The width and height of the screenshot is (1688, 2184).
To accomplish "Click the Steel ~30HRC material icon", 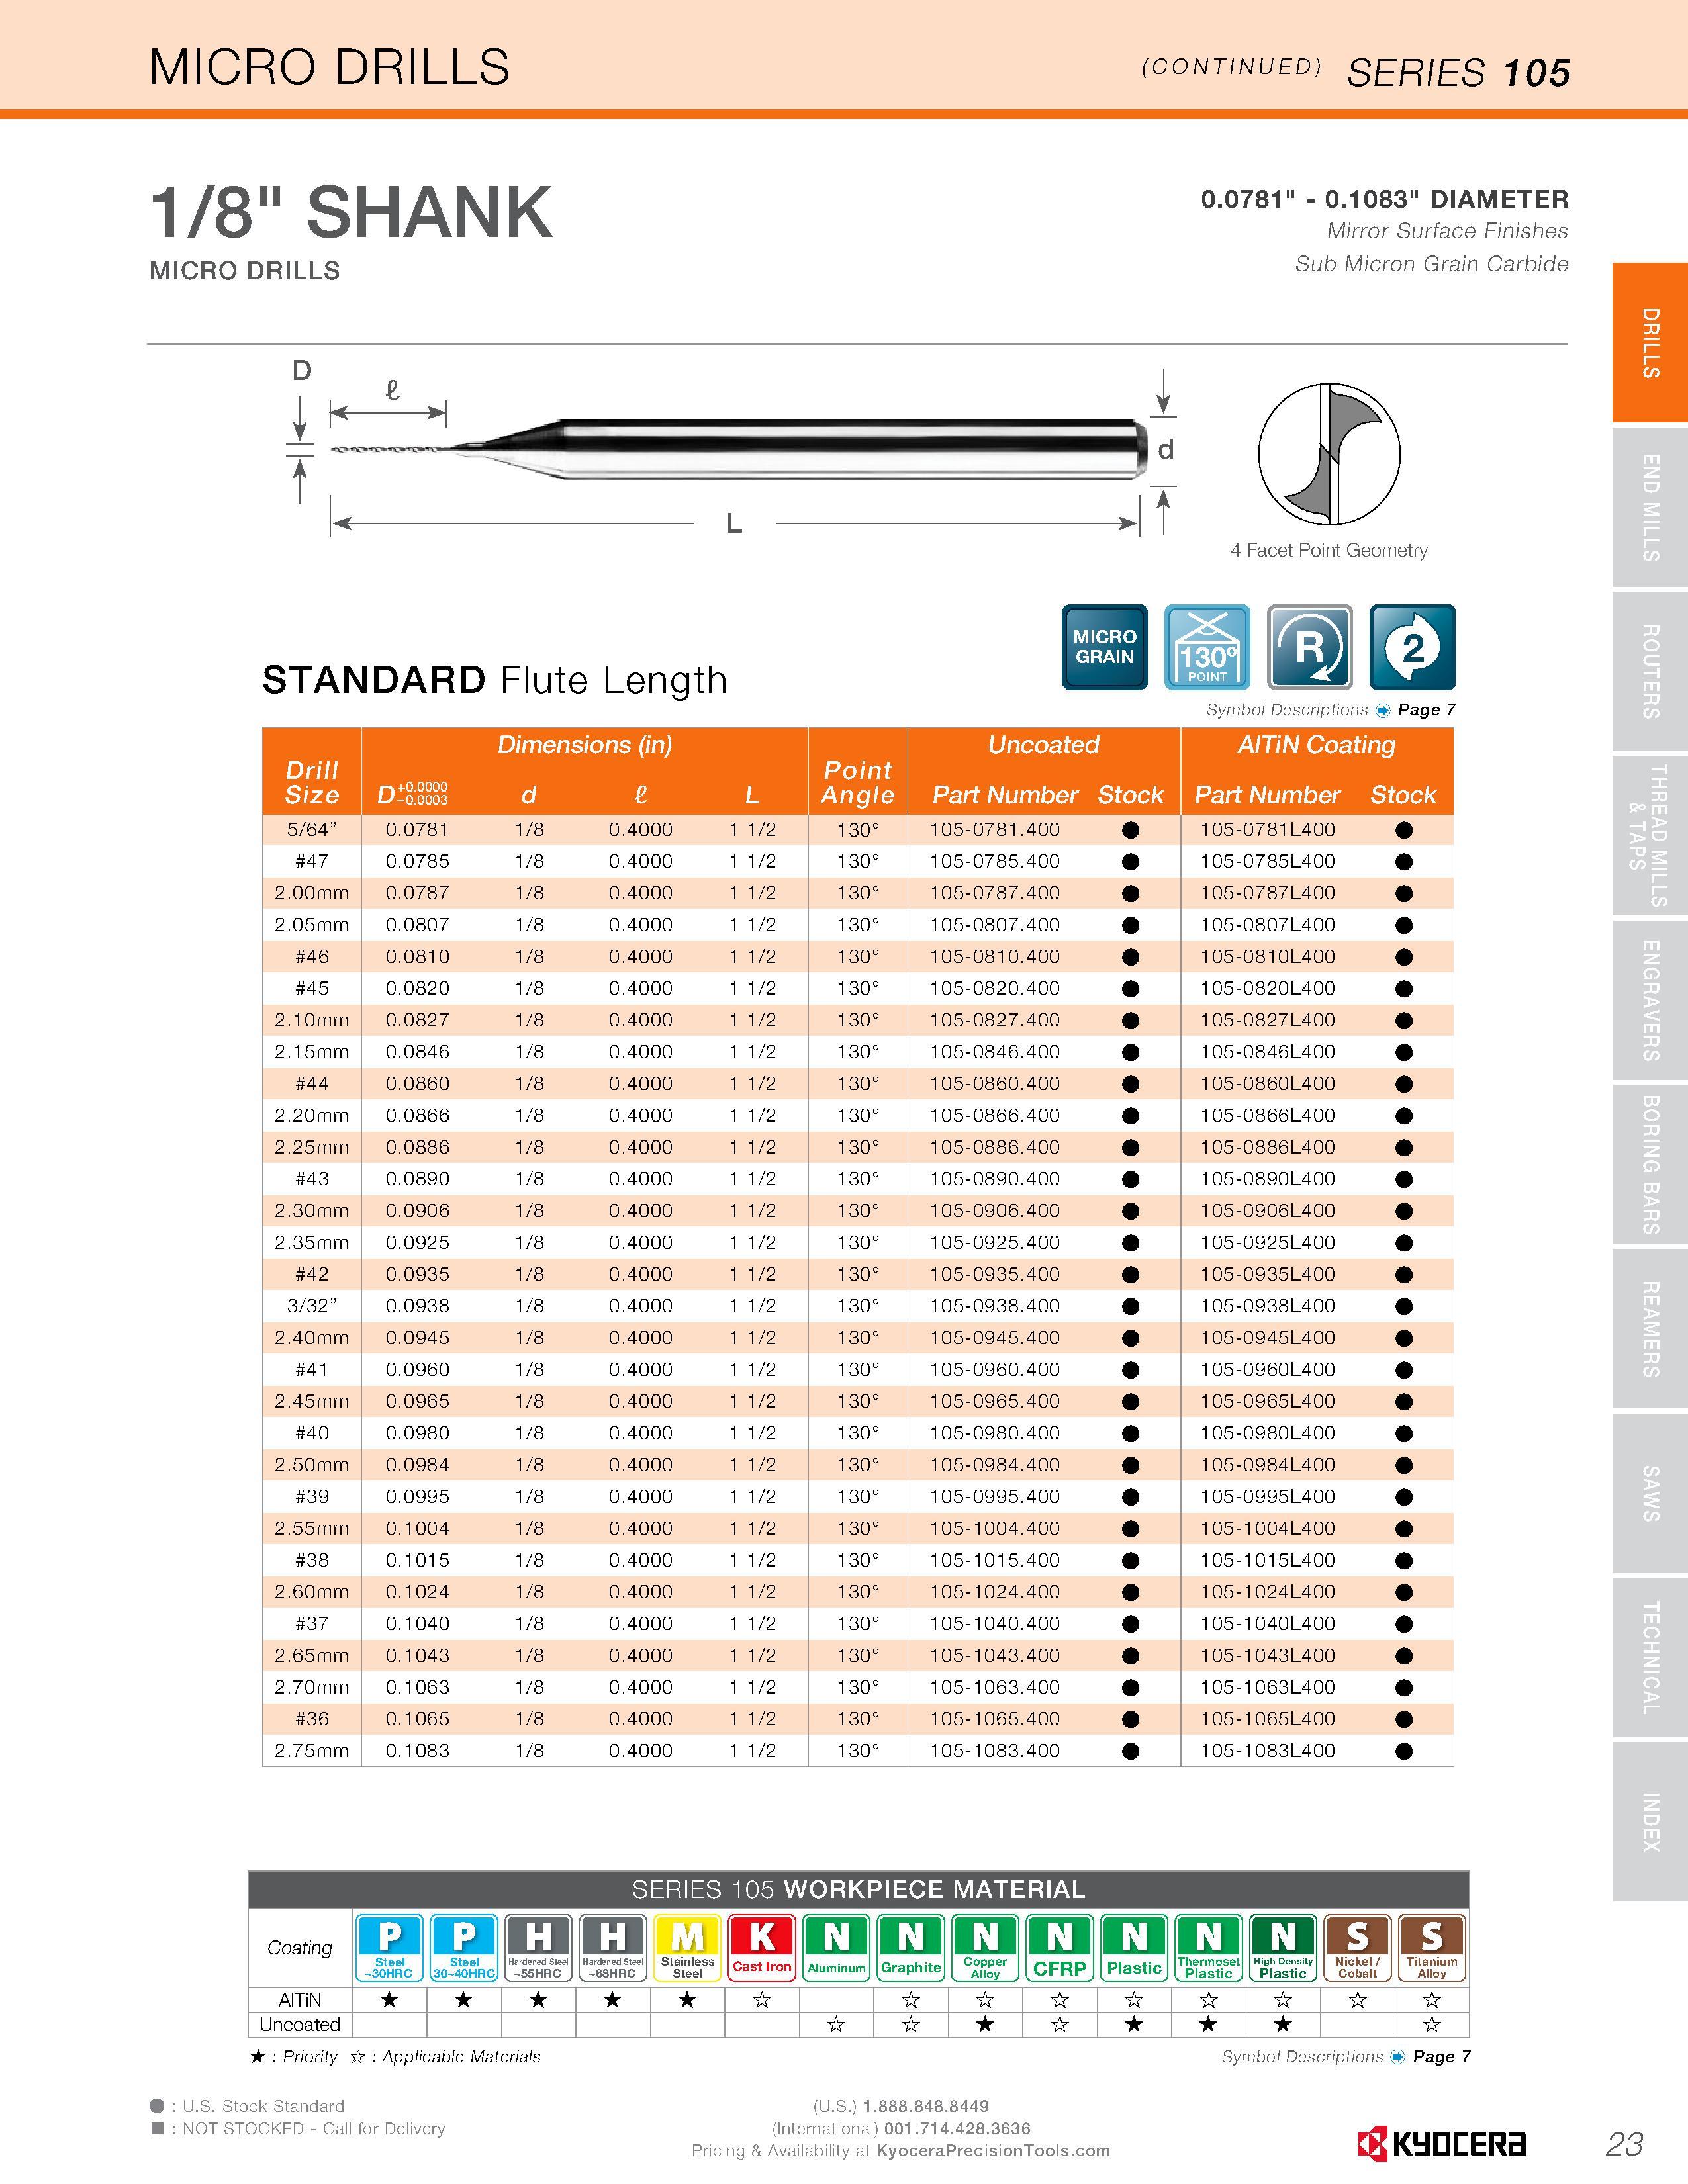I will 390,1947.
